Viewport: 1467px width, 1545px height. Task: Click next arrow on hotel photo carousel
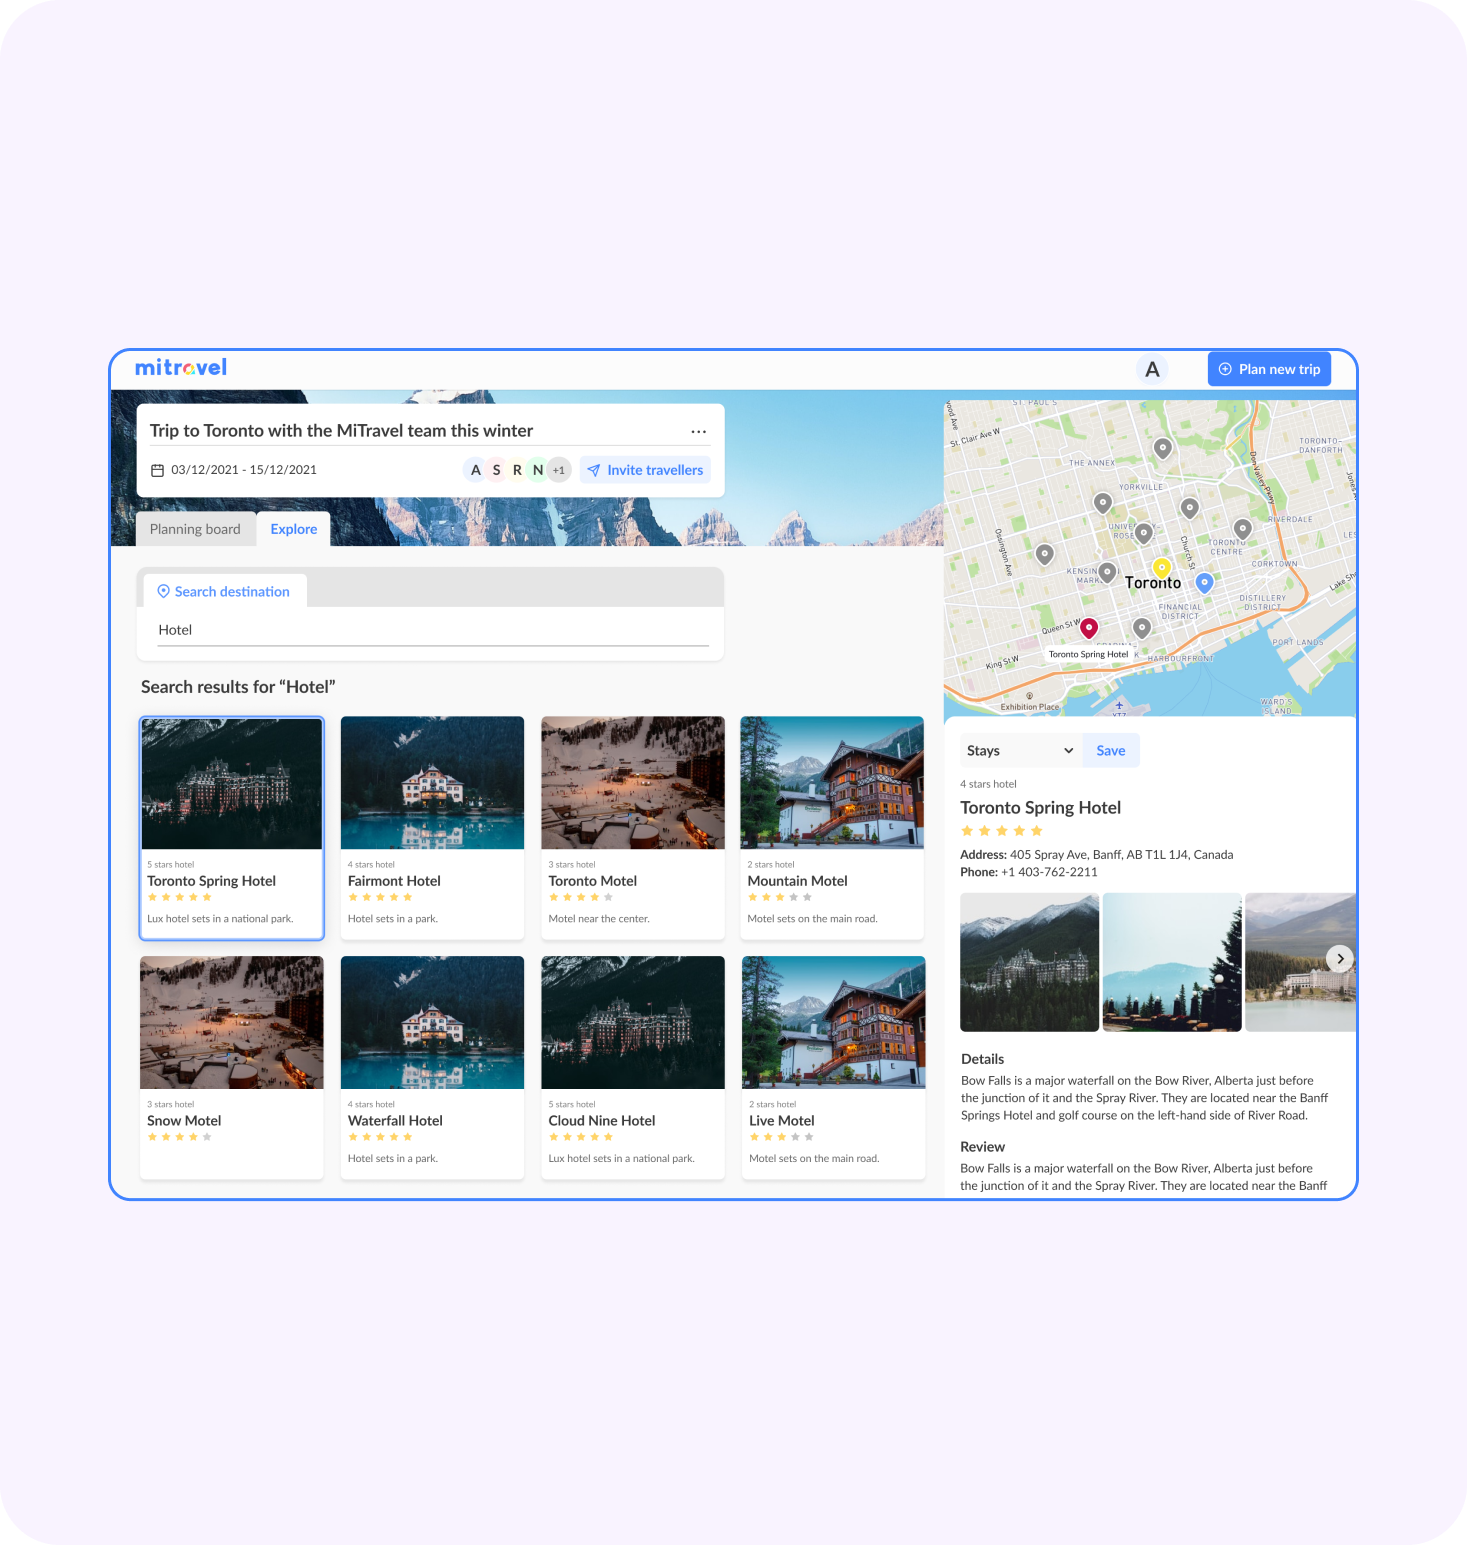coord(1339,958)
